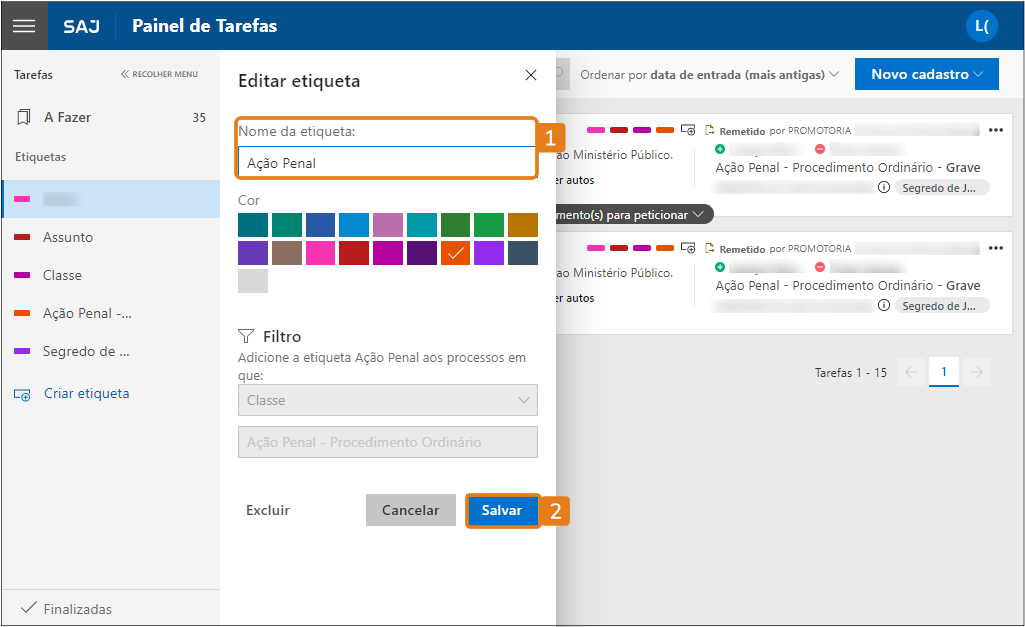Click the A Fazer bookmark icon
Screen dimensions: 1025x627
pyautogui.click(x=24, y=117)
